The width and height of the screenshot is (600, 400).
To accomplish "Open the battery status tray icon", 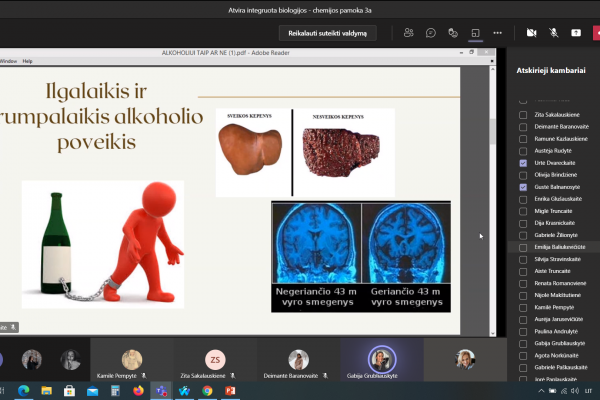I will point(553,391).
